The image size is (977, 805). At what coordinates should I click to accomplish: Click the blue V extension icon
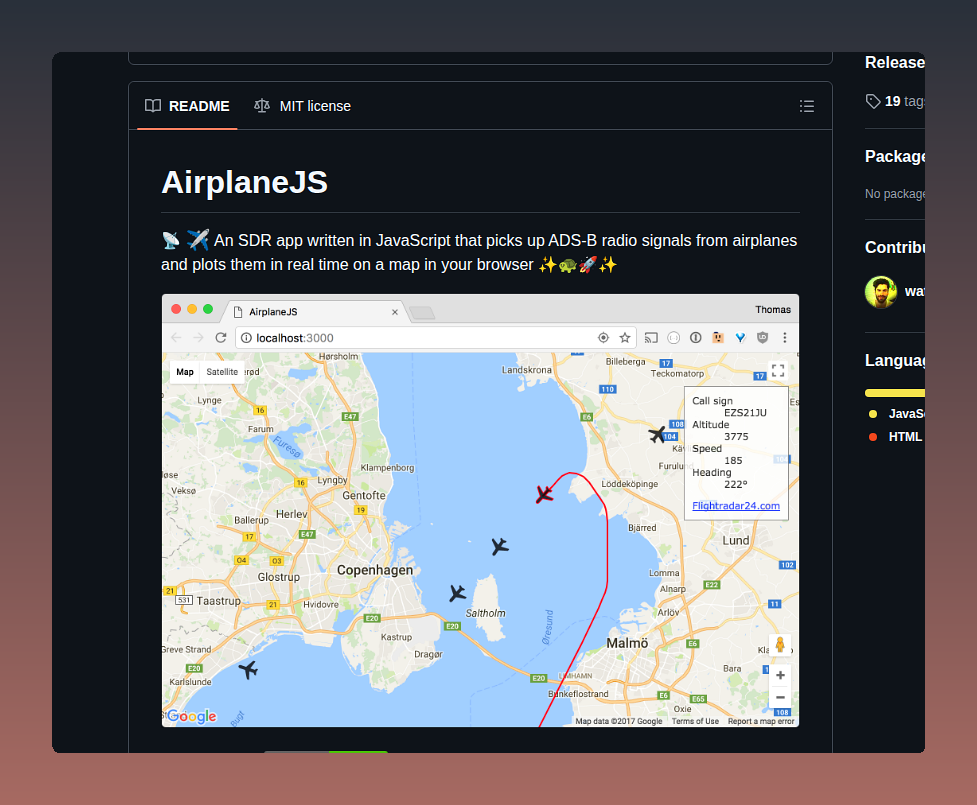tap(740, 338)
